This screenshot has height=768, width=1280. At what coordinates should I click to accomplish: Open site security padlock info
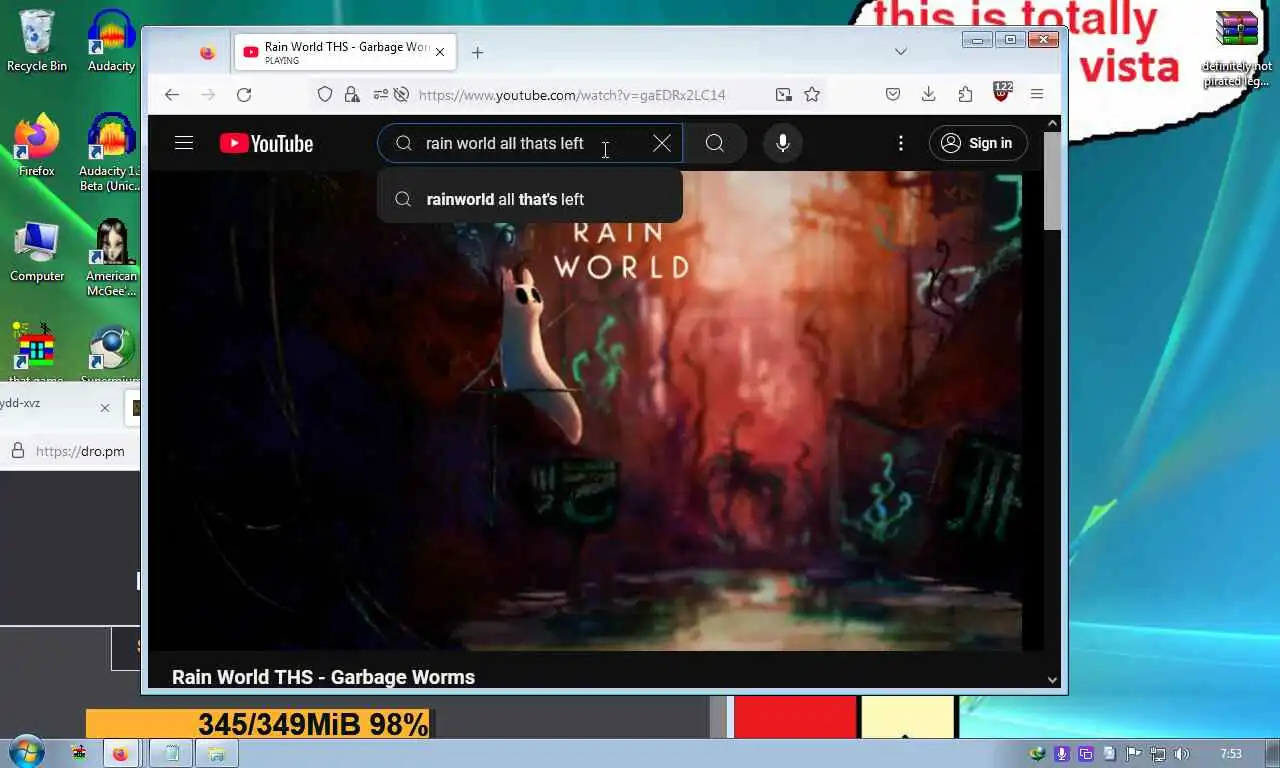click(x=351, y=94)
